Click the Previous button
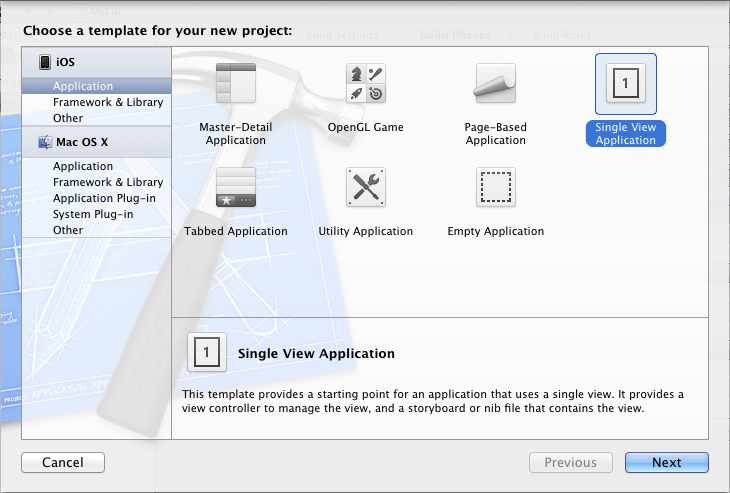730x493 pixels. tap(571, 462)
